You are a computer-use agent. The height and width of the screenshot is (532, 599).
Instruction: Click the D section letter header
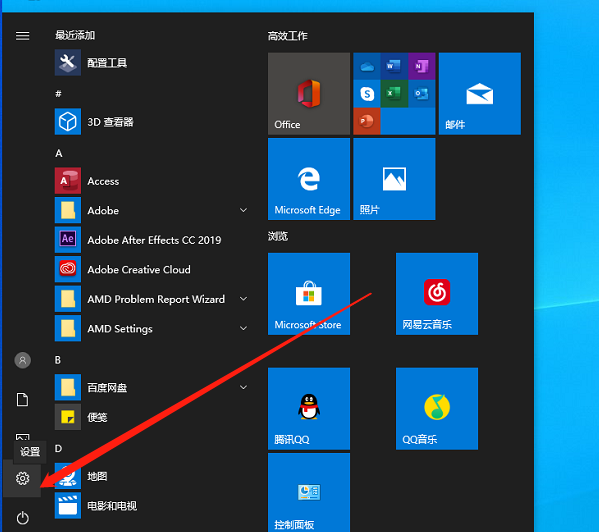[58, 448]
